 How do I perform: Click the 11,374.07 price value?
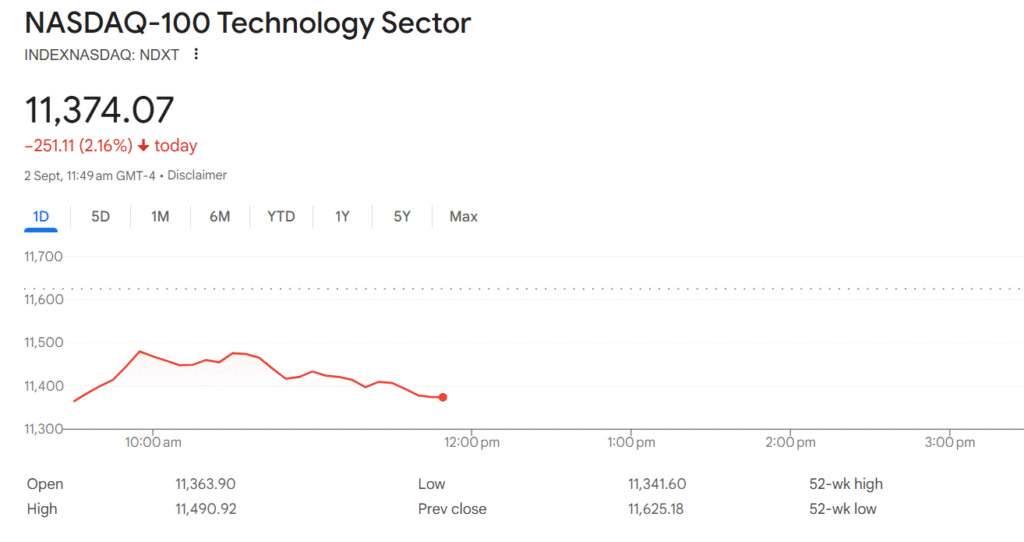[99, 109]
